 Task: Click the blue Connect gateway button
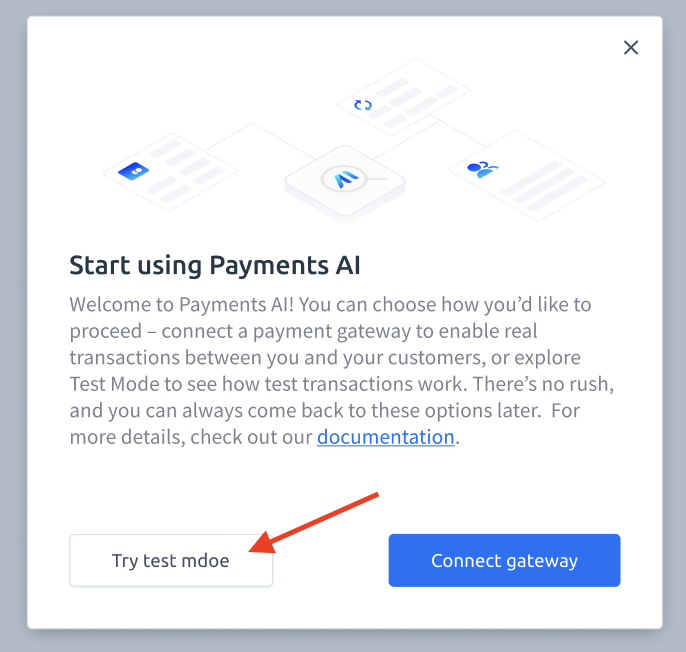click(504, 560)
